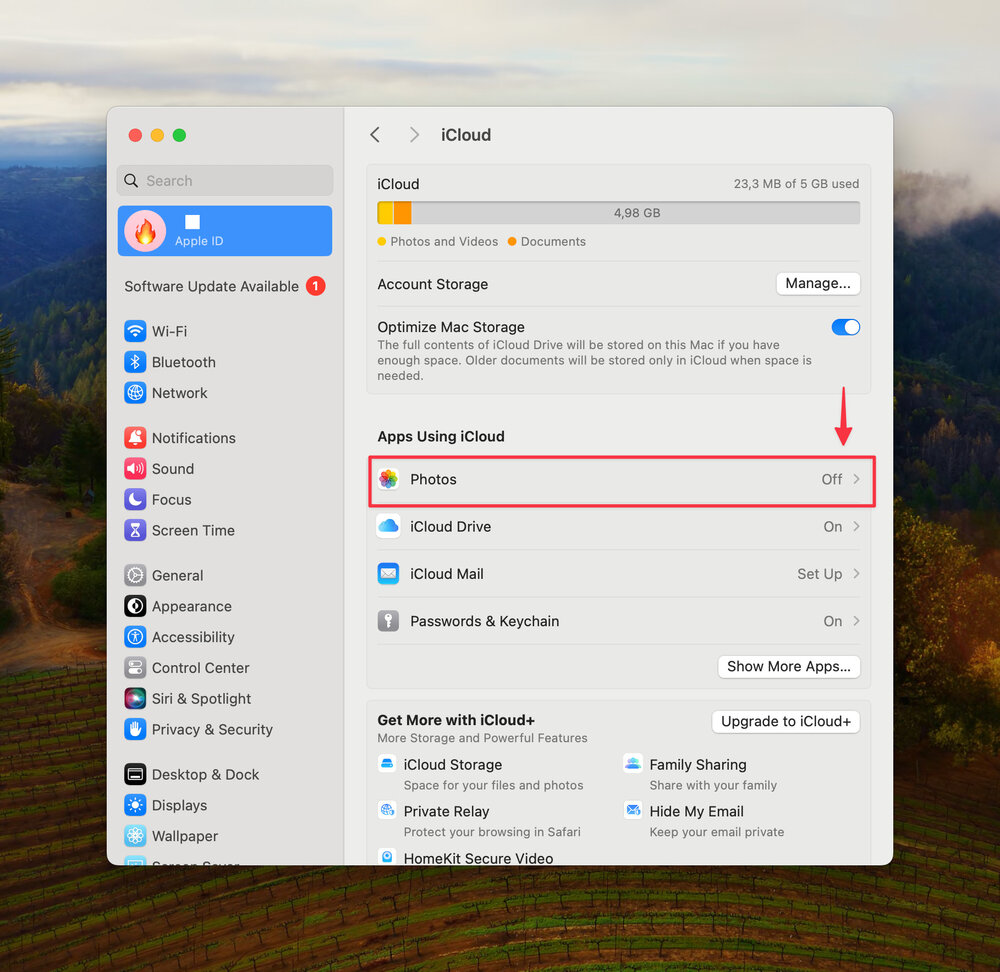Select Sound in the sidebar
Image resolution: width=1000 pixels, height=972 pixels.
pos(224,469)
